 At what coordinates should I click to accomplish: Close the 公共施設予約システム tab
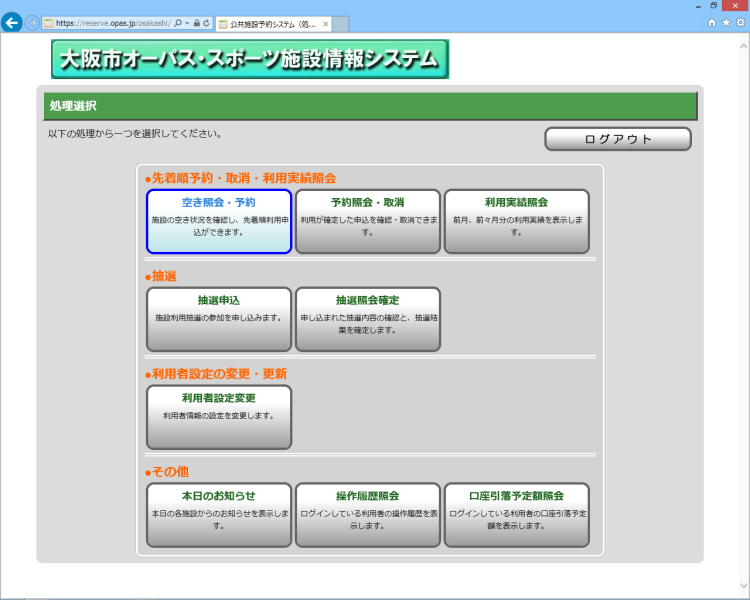click(x=326, y=24)
